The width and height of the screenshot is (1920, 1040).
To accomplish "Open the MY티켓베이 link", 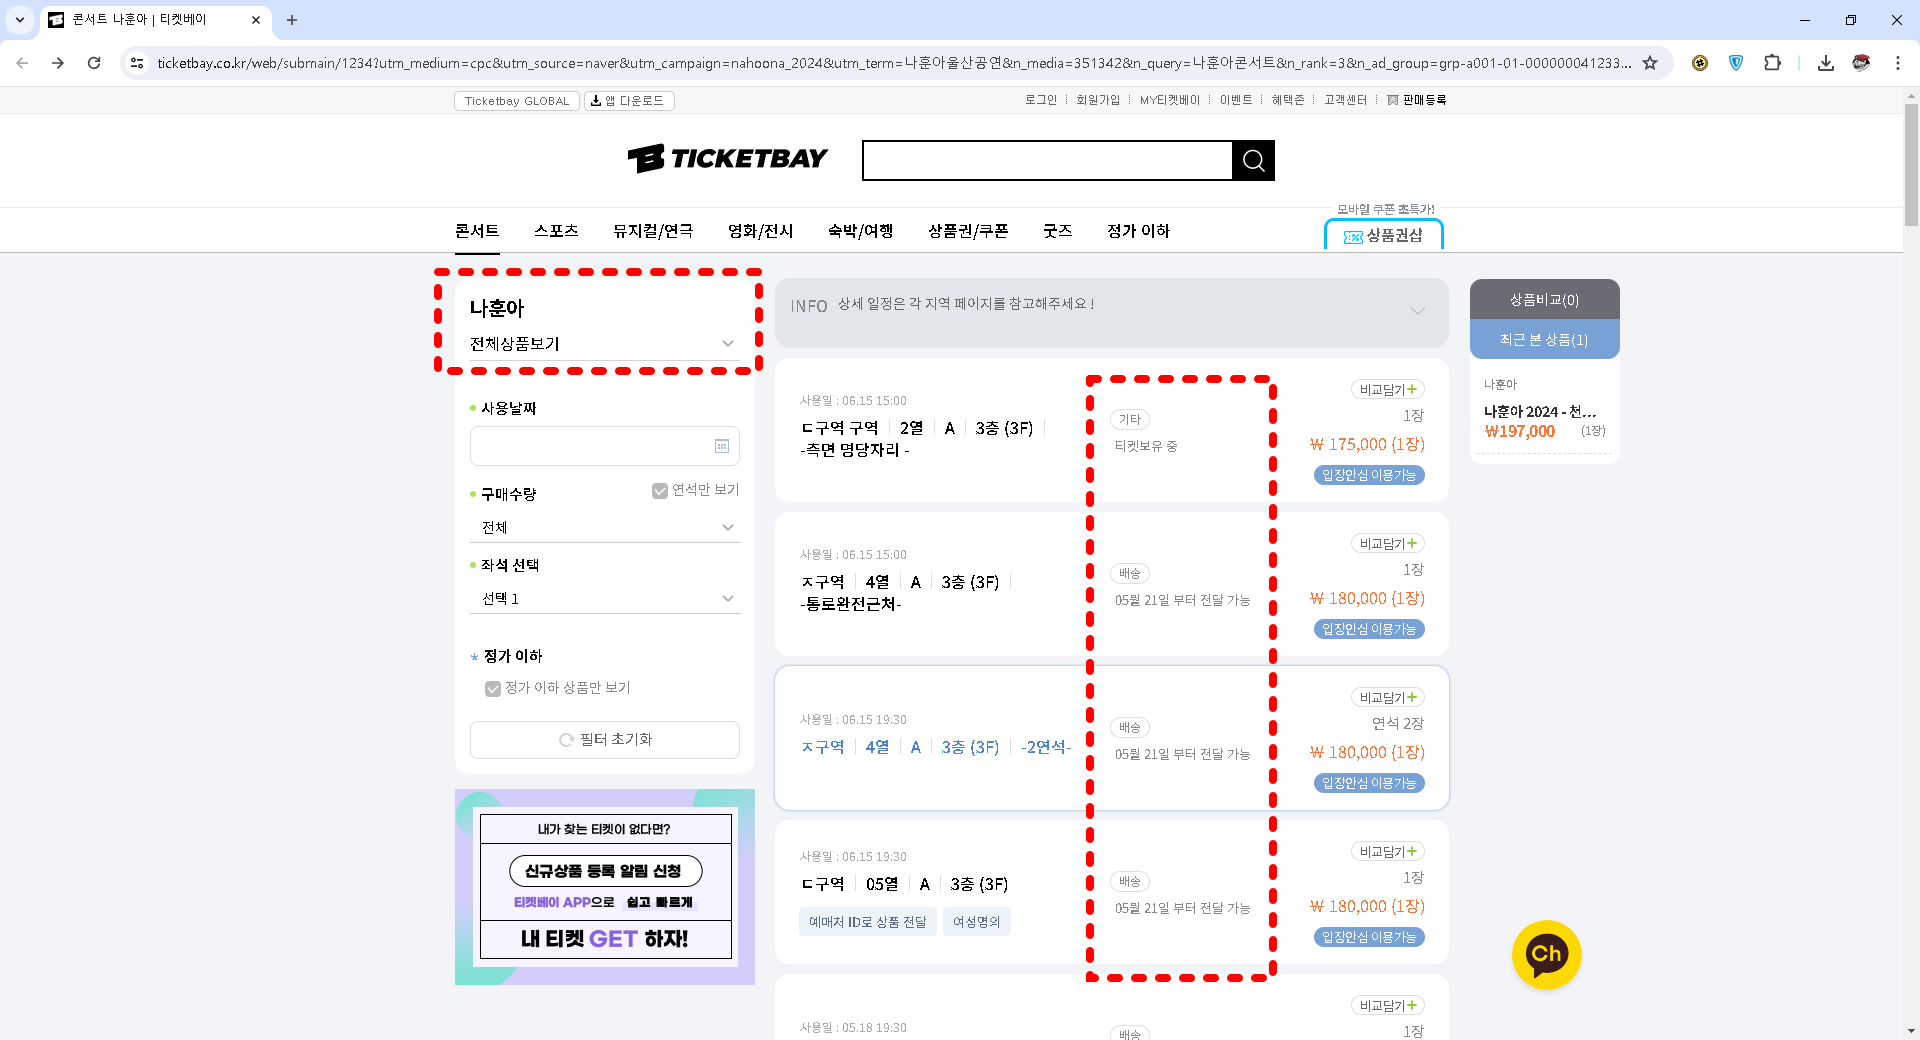I will (x=1169, y=100).
